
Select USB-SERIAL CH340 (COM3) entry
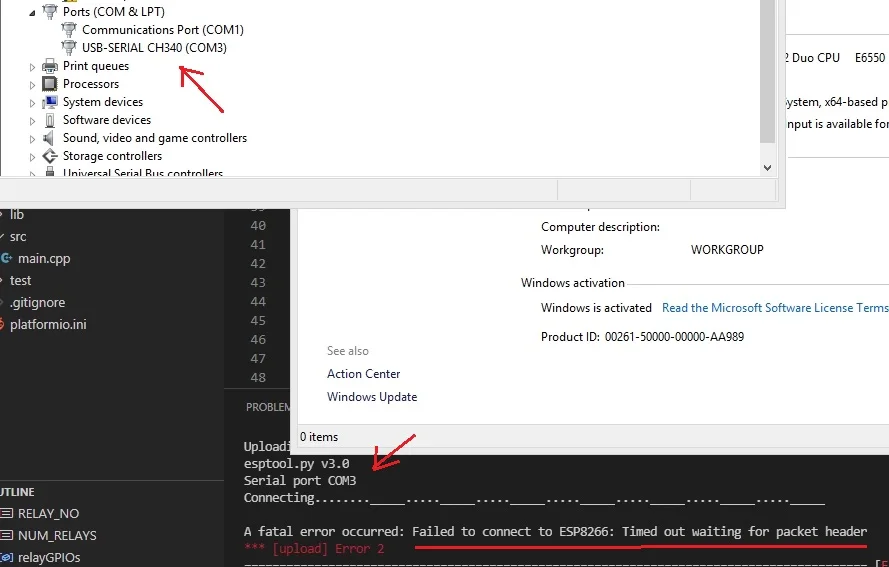pyautogui.click(x=154, y=48)
